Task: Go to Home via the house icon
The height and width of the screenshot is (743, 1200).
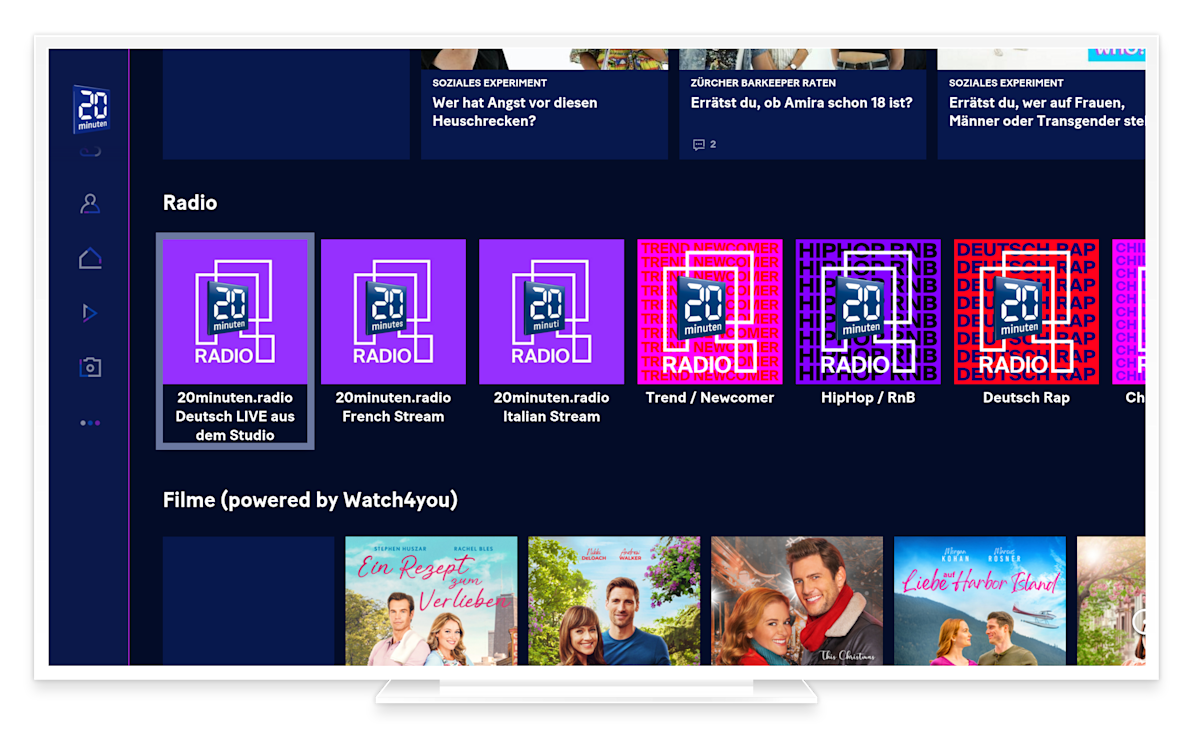Action: click(90, 258)
